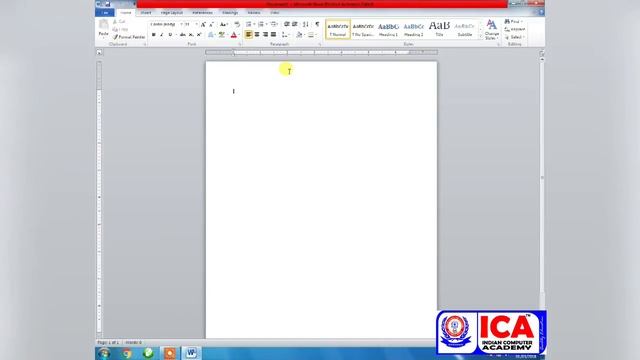Decrease paragraph indent
The height and width of the screenshot is (360, 640).
287,24
